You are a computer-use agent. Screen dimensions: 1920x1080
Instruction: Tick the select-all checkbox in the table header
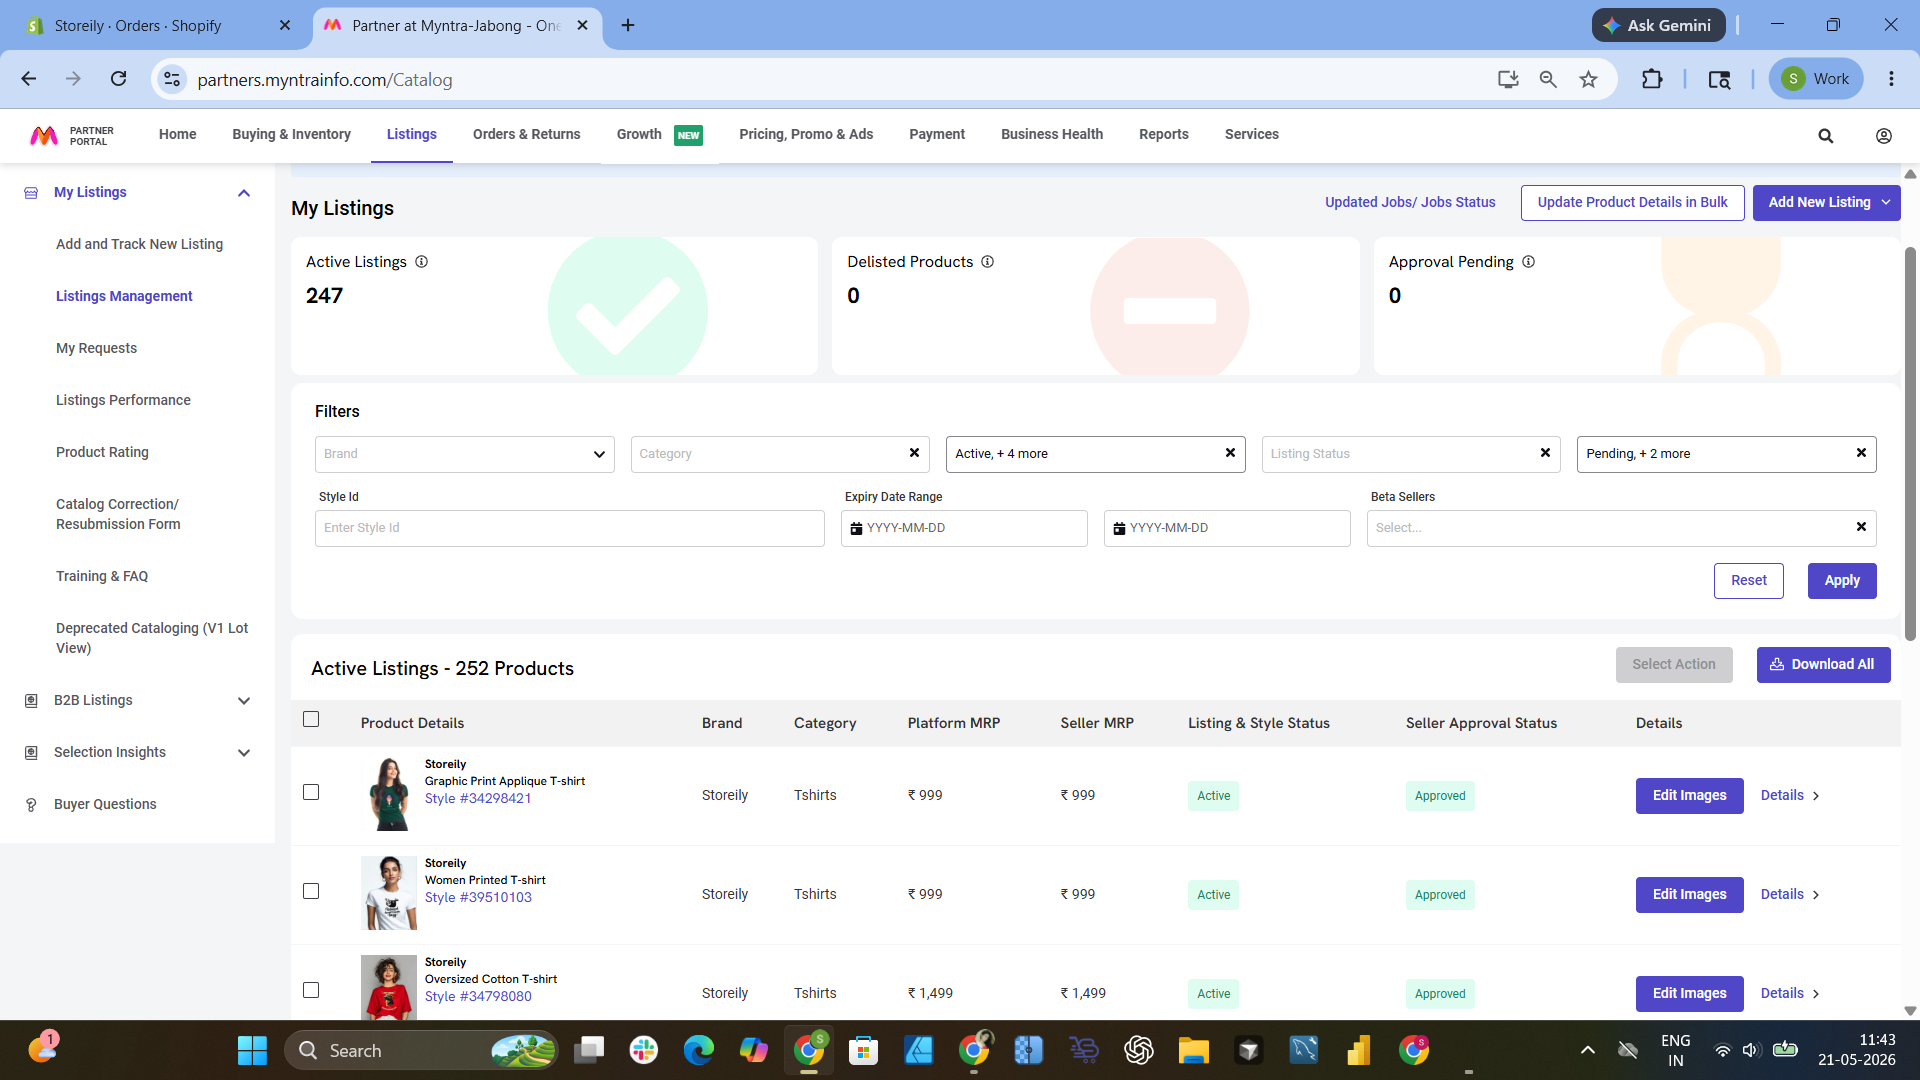(311, 719)
